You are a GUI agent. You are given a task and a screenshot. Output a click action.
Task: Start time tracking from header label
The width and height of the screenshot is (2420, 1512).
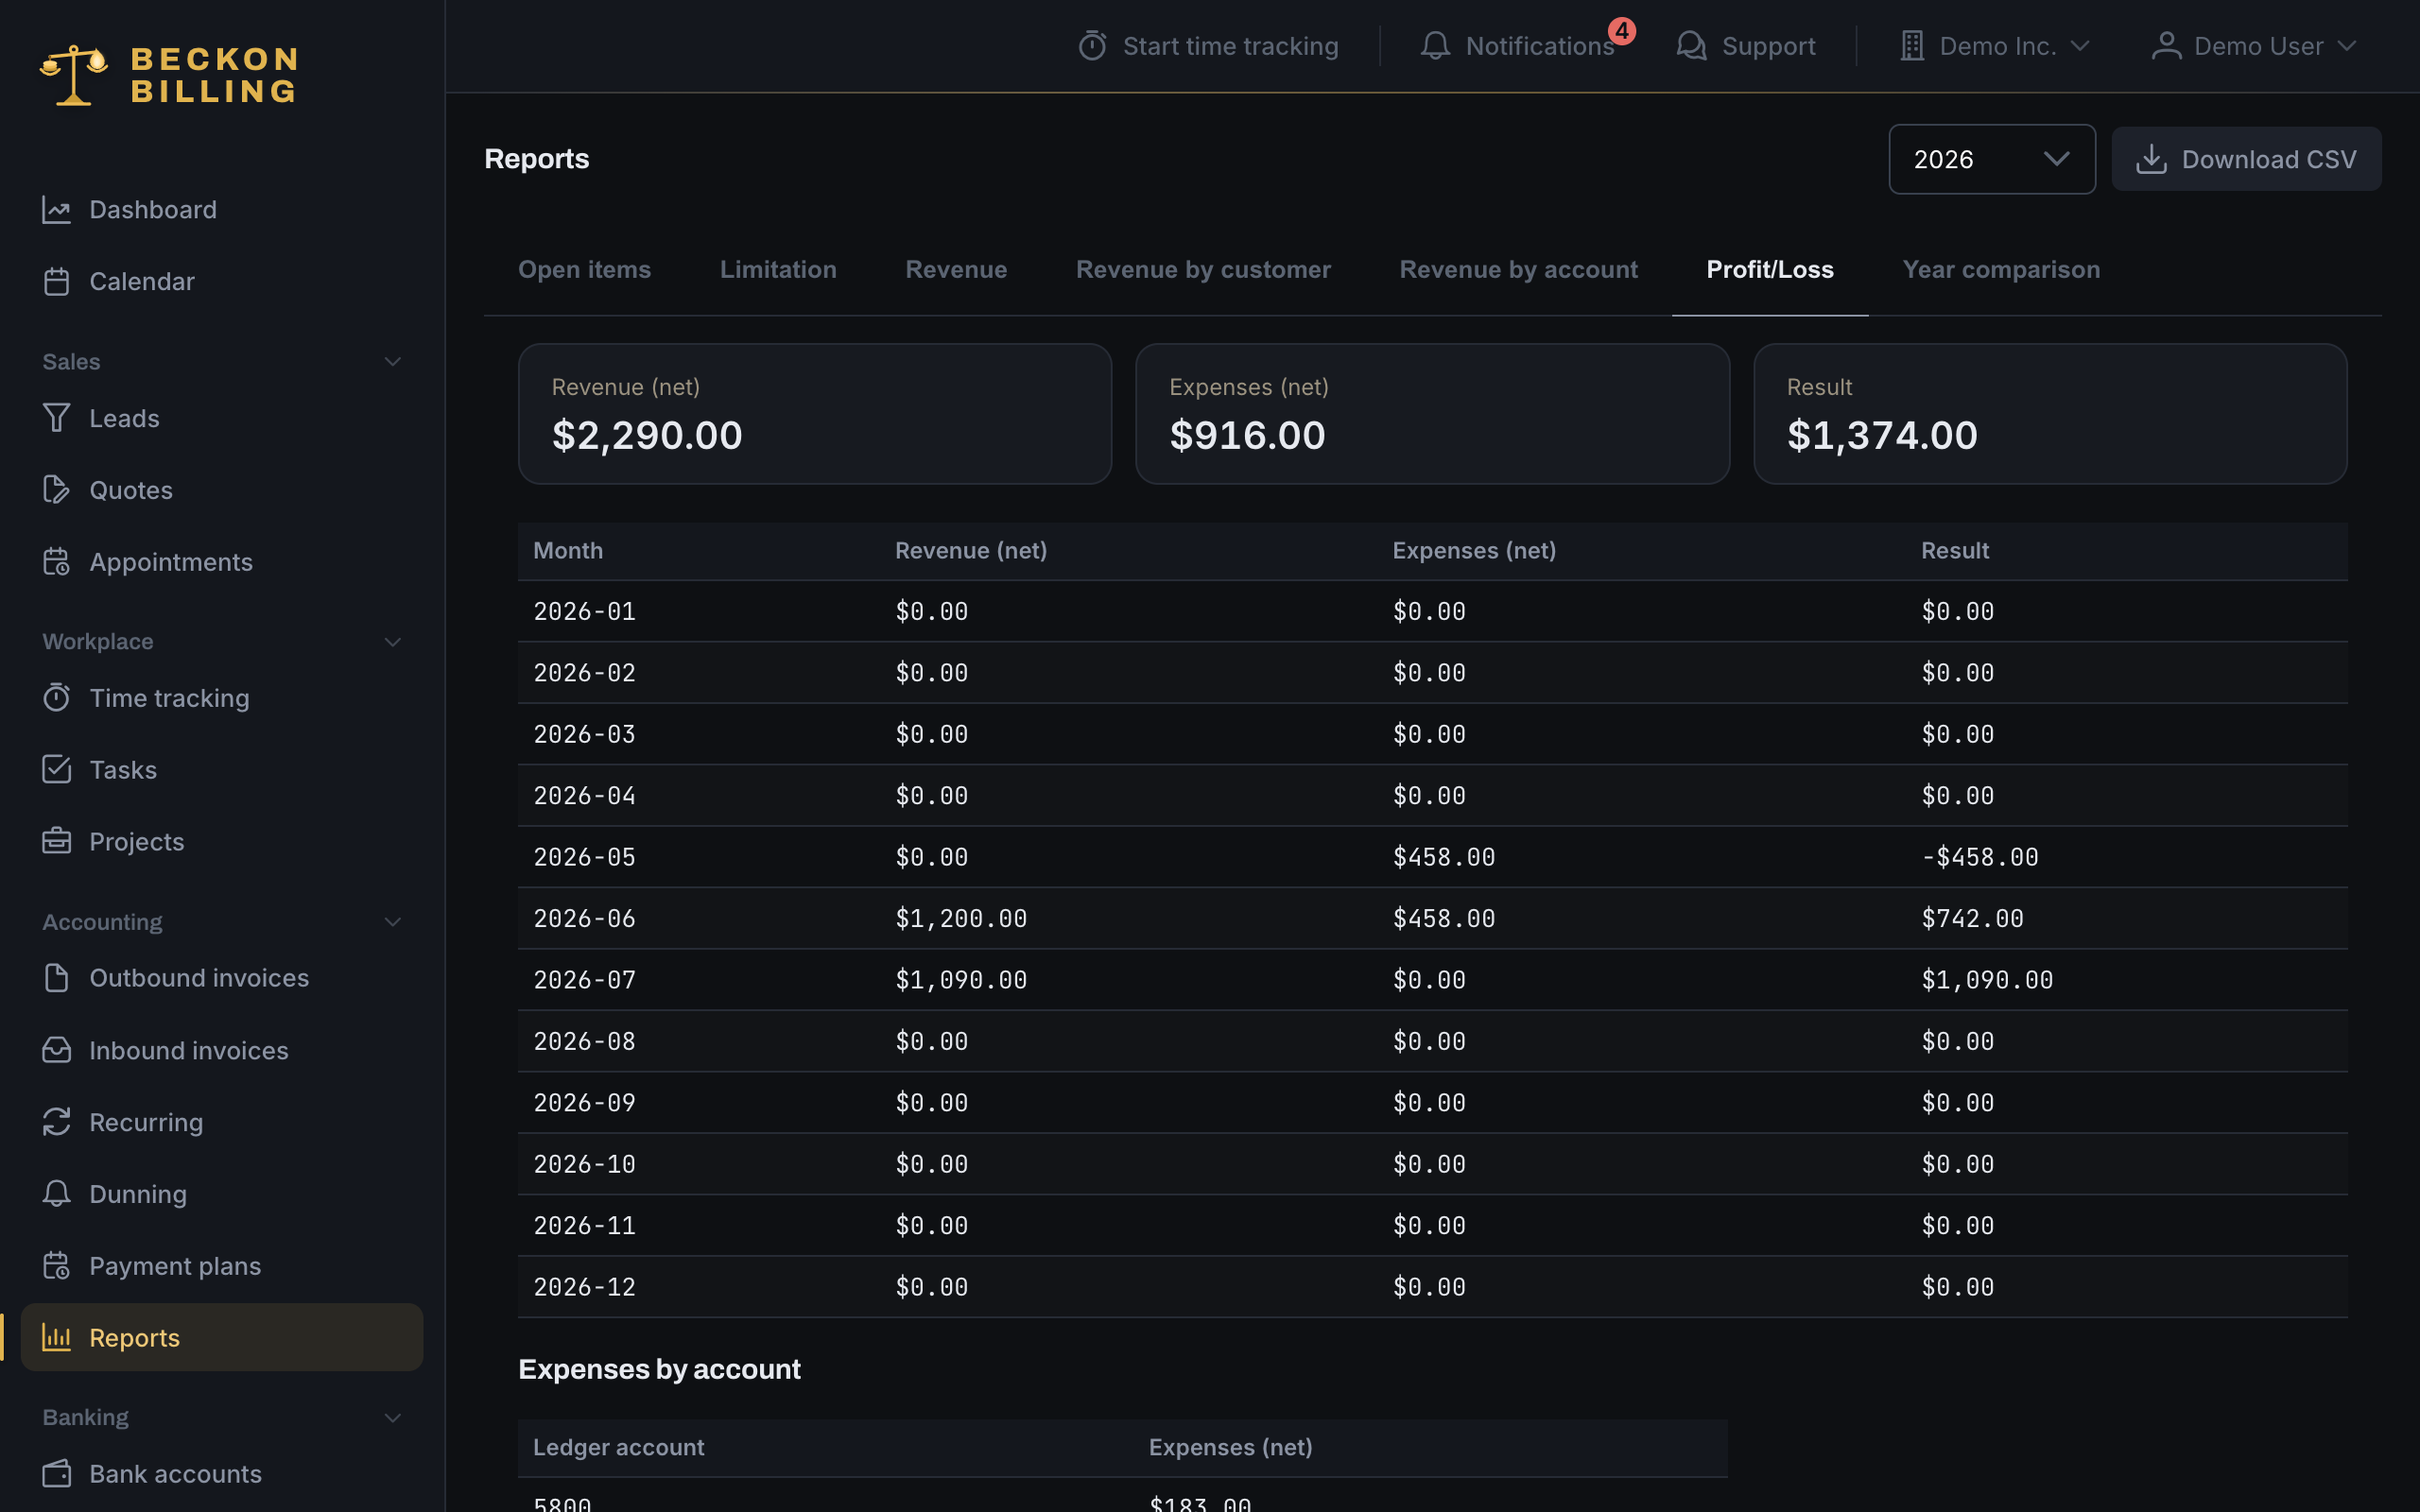pyautogui.click(x=1230, y=46)
